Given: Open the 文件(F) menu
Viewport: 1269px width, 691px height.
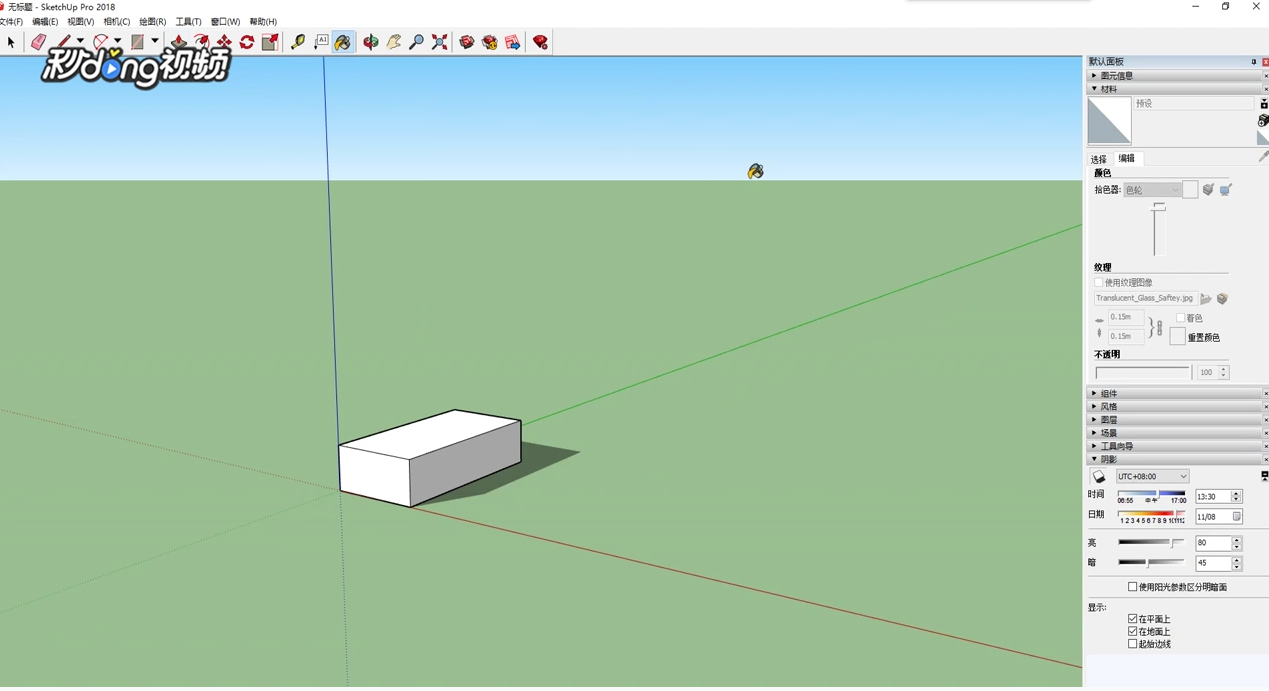Looking at the screenshot, I should [10, 21].
